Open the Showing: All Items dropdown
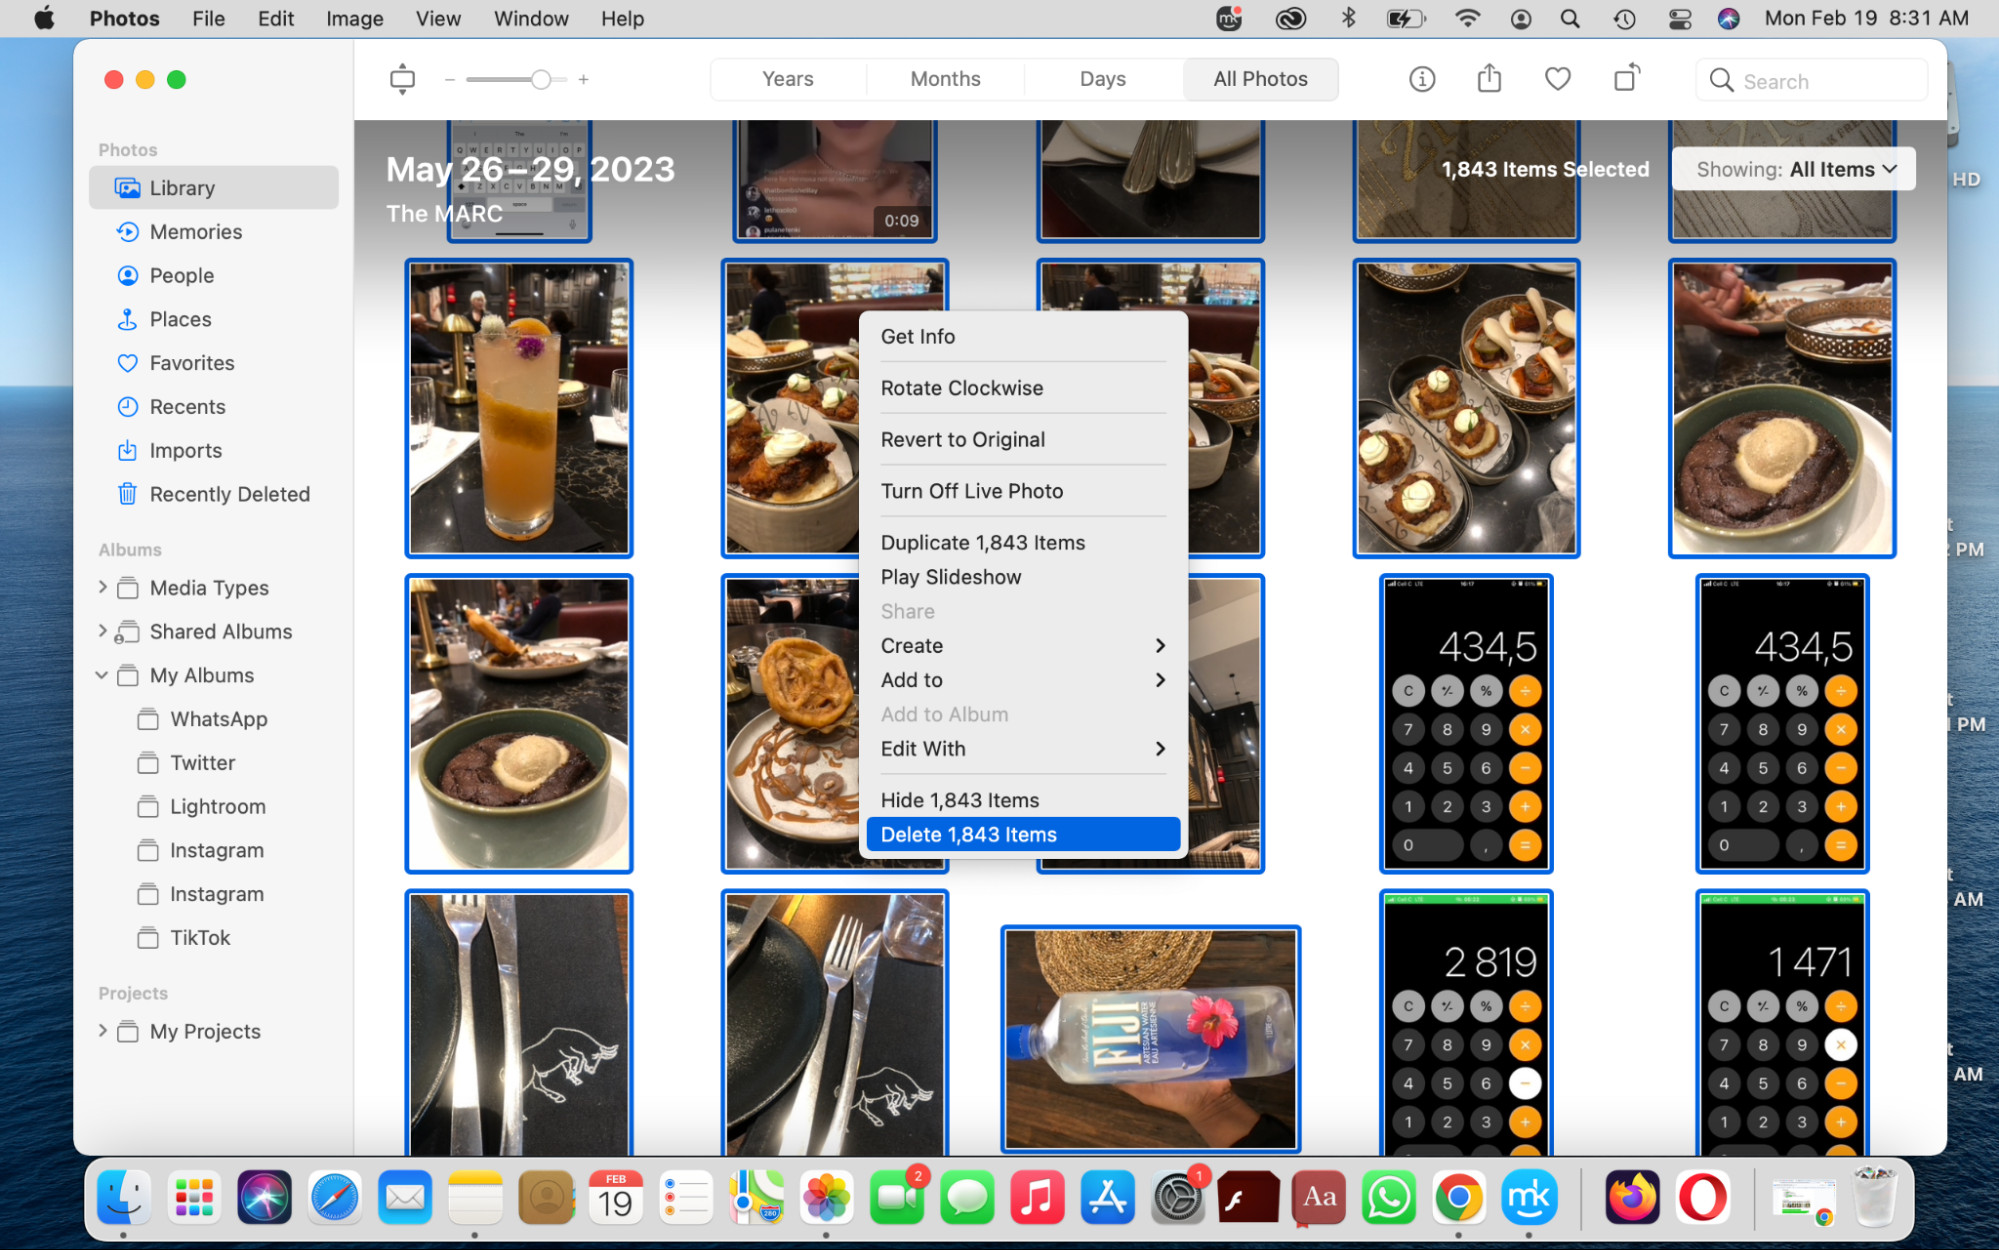Image resolution: width=1999 pixels, height=1250 pixels. [1795, 169]
